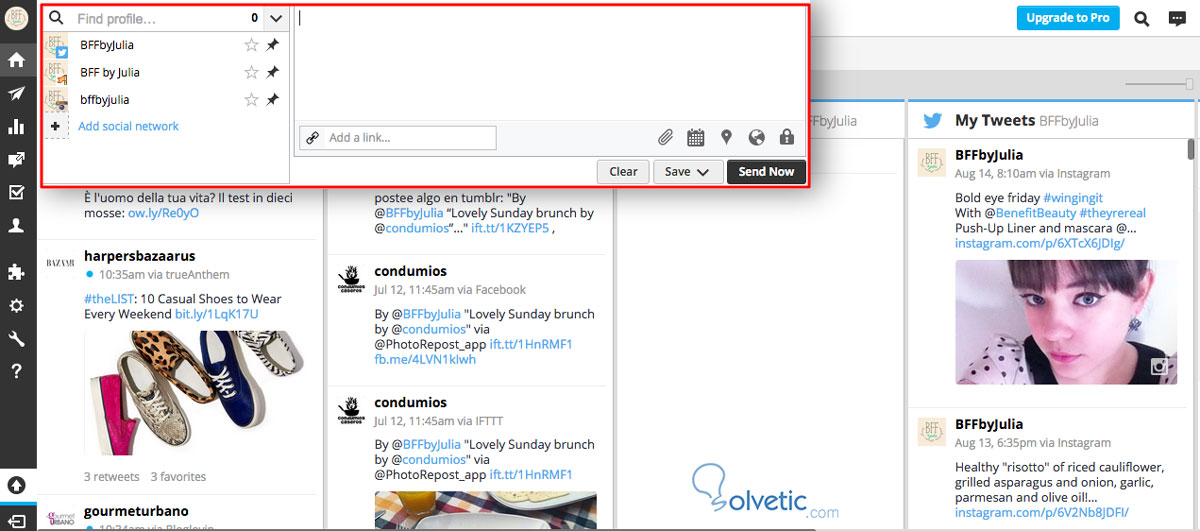1200x531 pixels.
Task: Open the Assignments icon in sidebar
Action: [16, 160]
